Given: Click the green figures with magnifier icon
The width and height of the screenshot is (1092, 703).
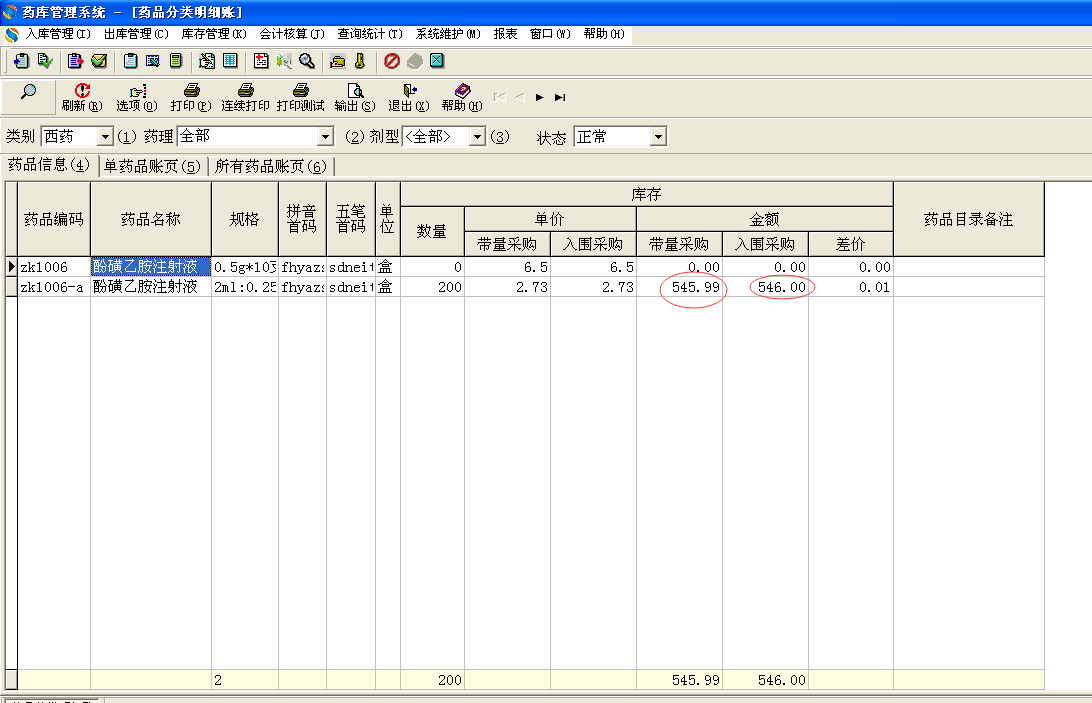Looking at the screenshot, I should pos(284,61).
